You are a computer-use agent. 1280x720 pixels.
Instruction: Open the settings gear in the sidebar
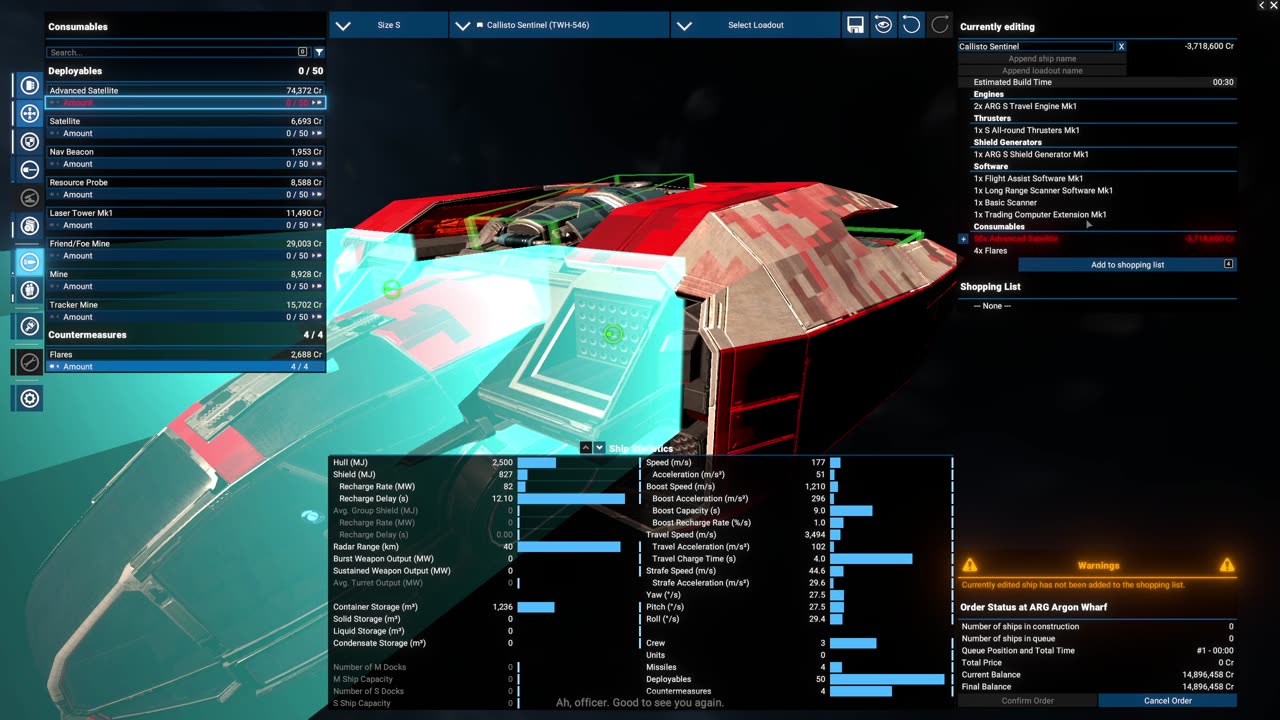point(30,399)
